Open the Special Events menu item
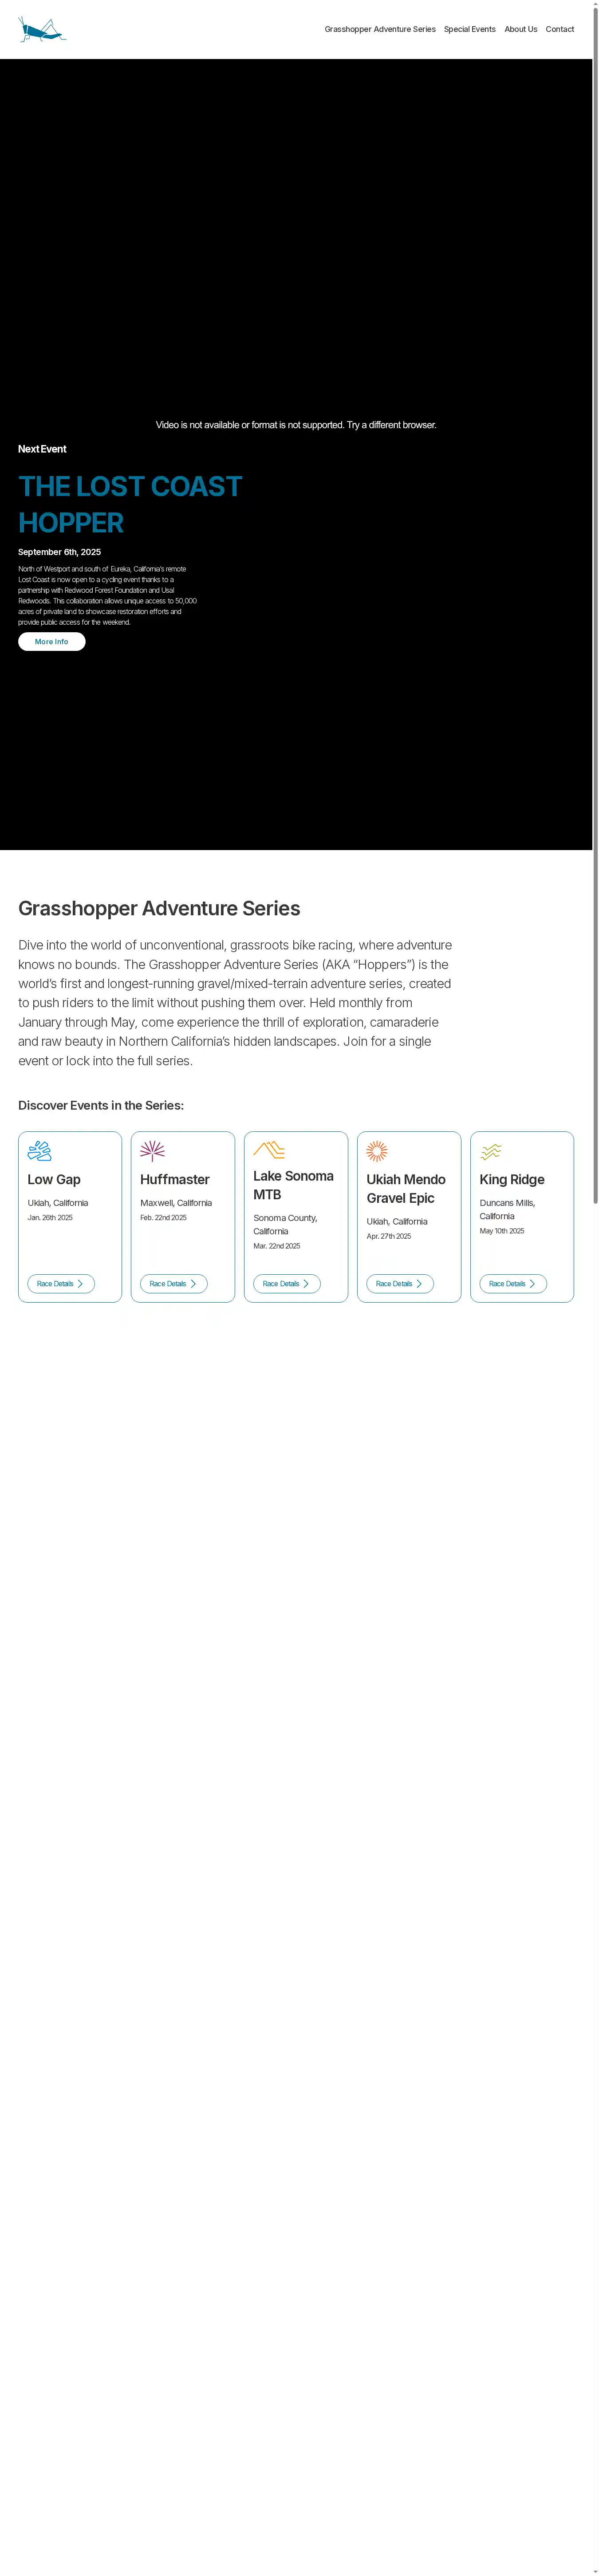 click(x=469, y=29)
